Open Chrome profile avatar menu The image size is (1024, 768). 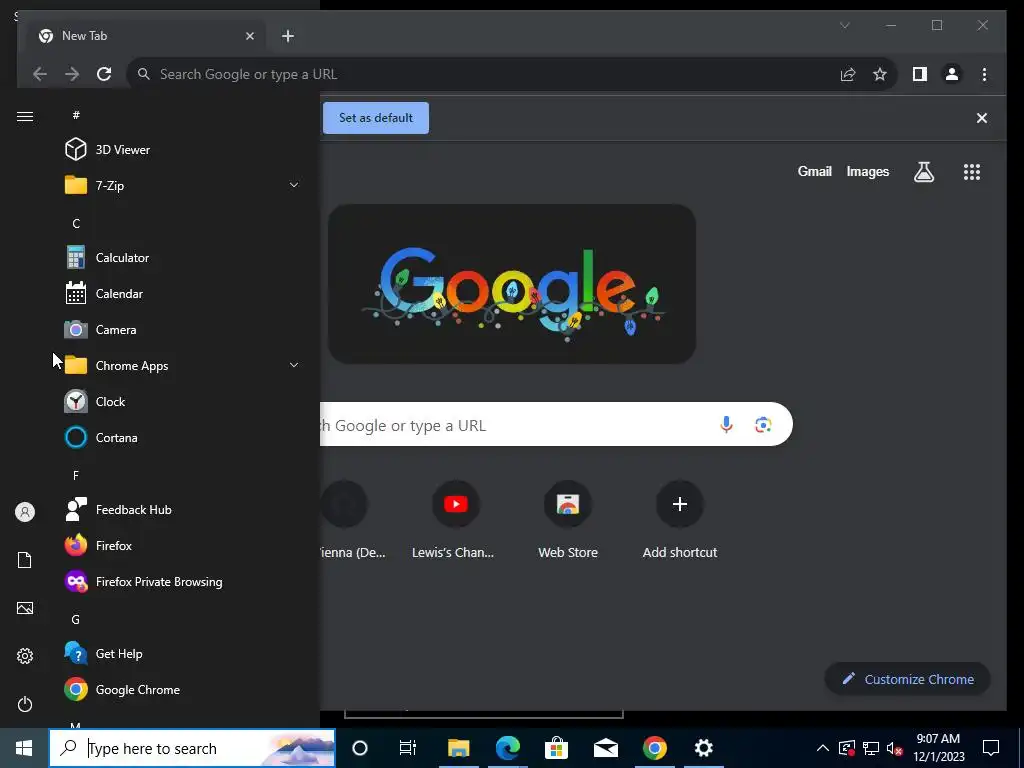coord(952,74)
